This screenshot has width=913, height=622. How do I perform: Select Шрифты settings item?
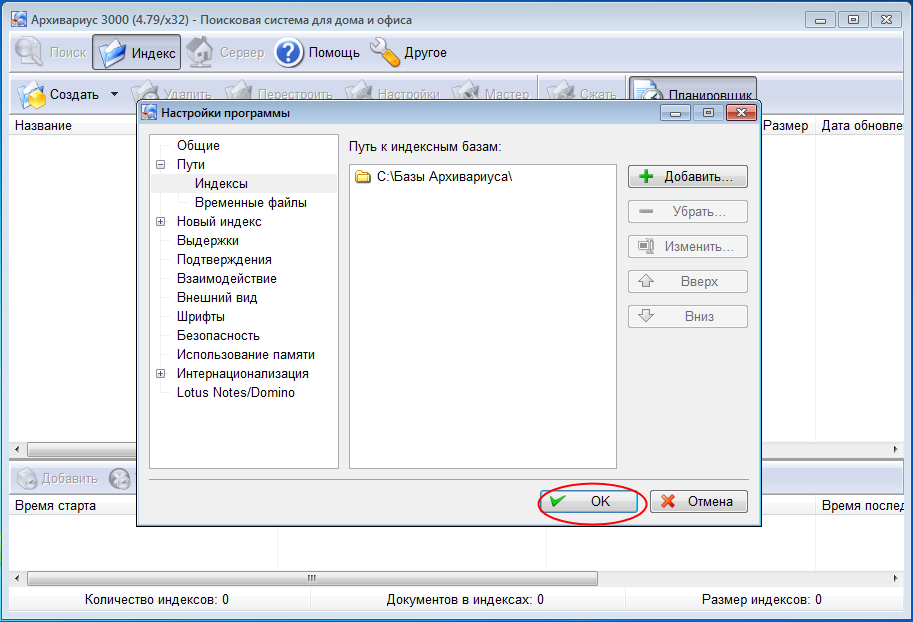click(201, 316)
